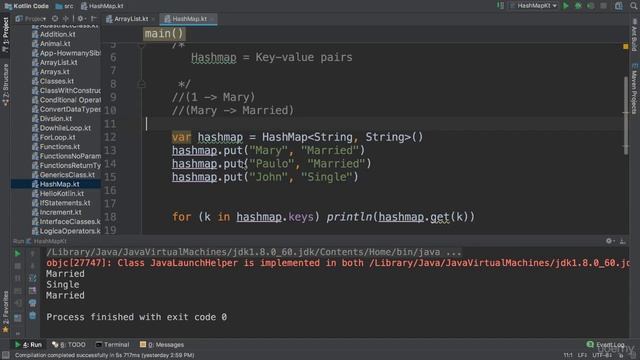Click line separator LF in status bar
This screenshot has height=360, width=640.
click(x=582, y=356)
